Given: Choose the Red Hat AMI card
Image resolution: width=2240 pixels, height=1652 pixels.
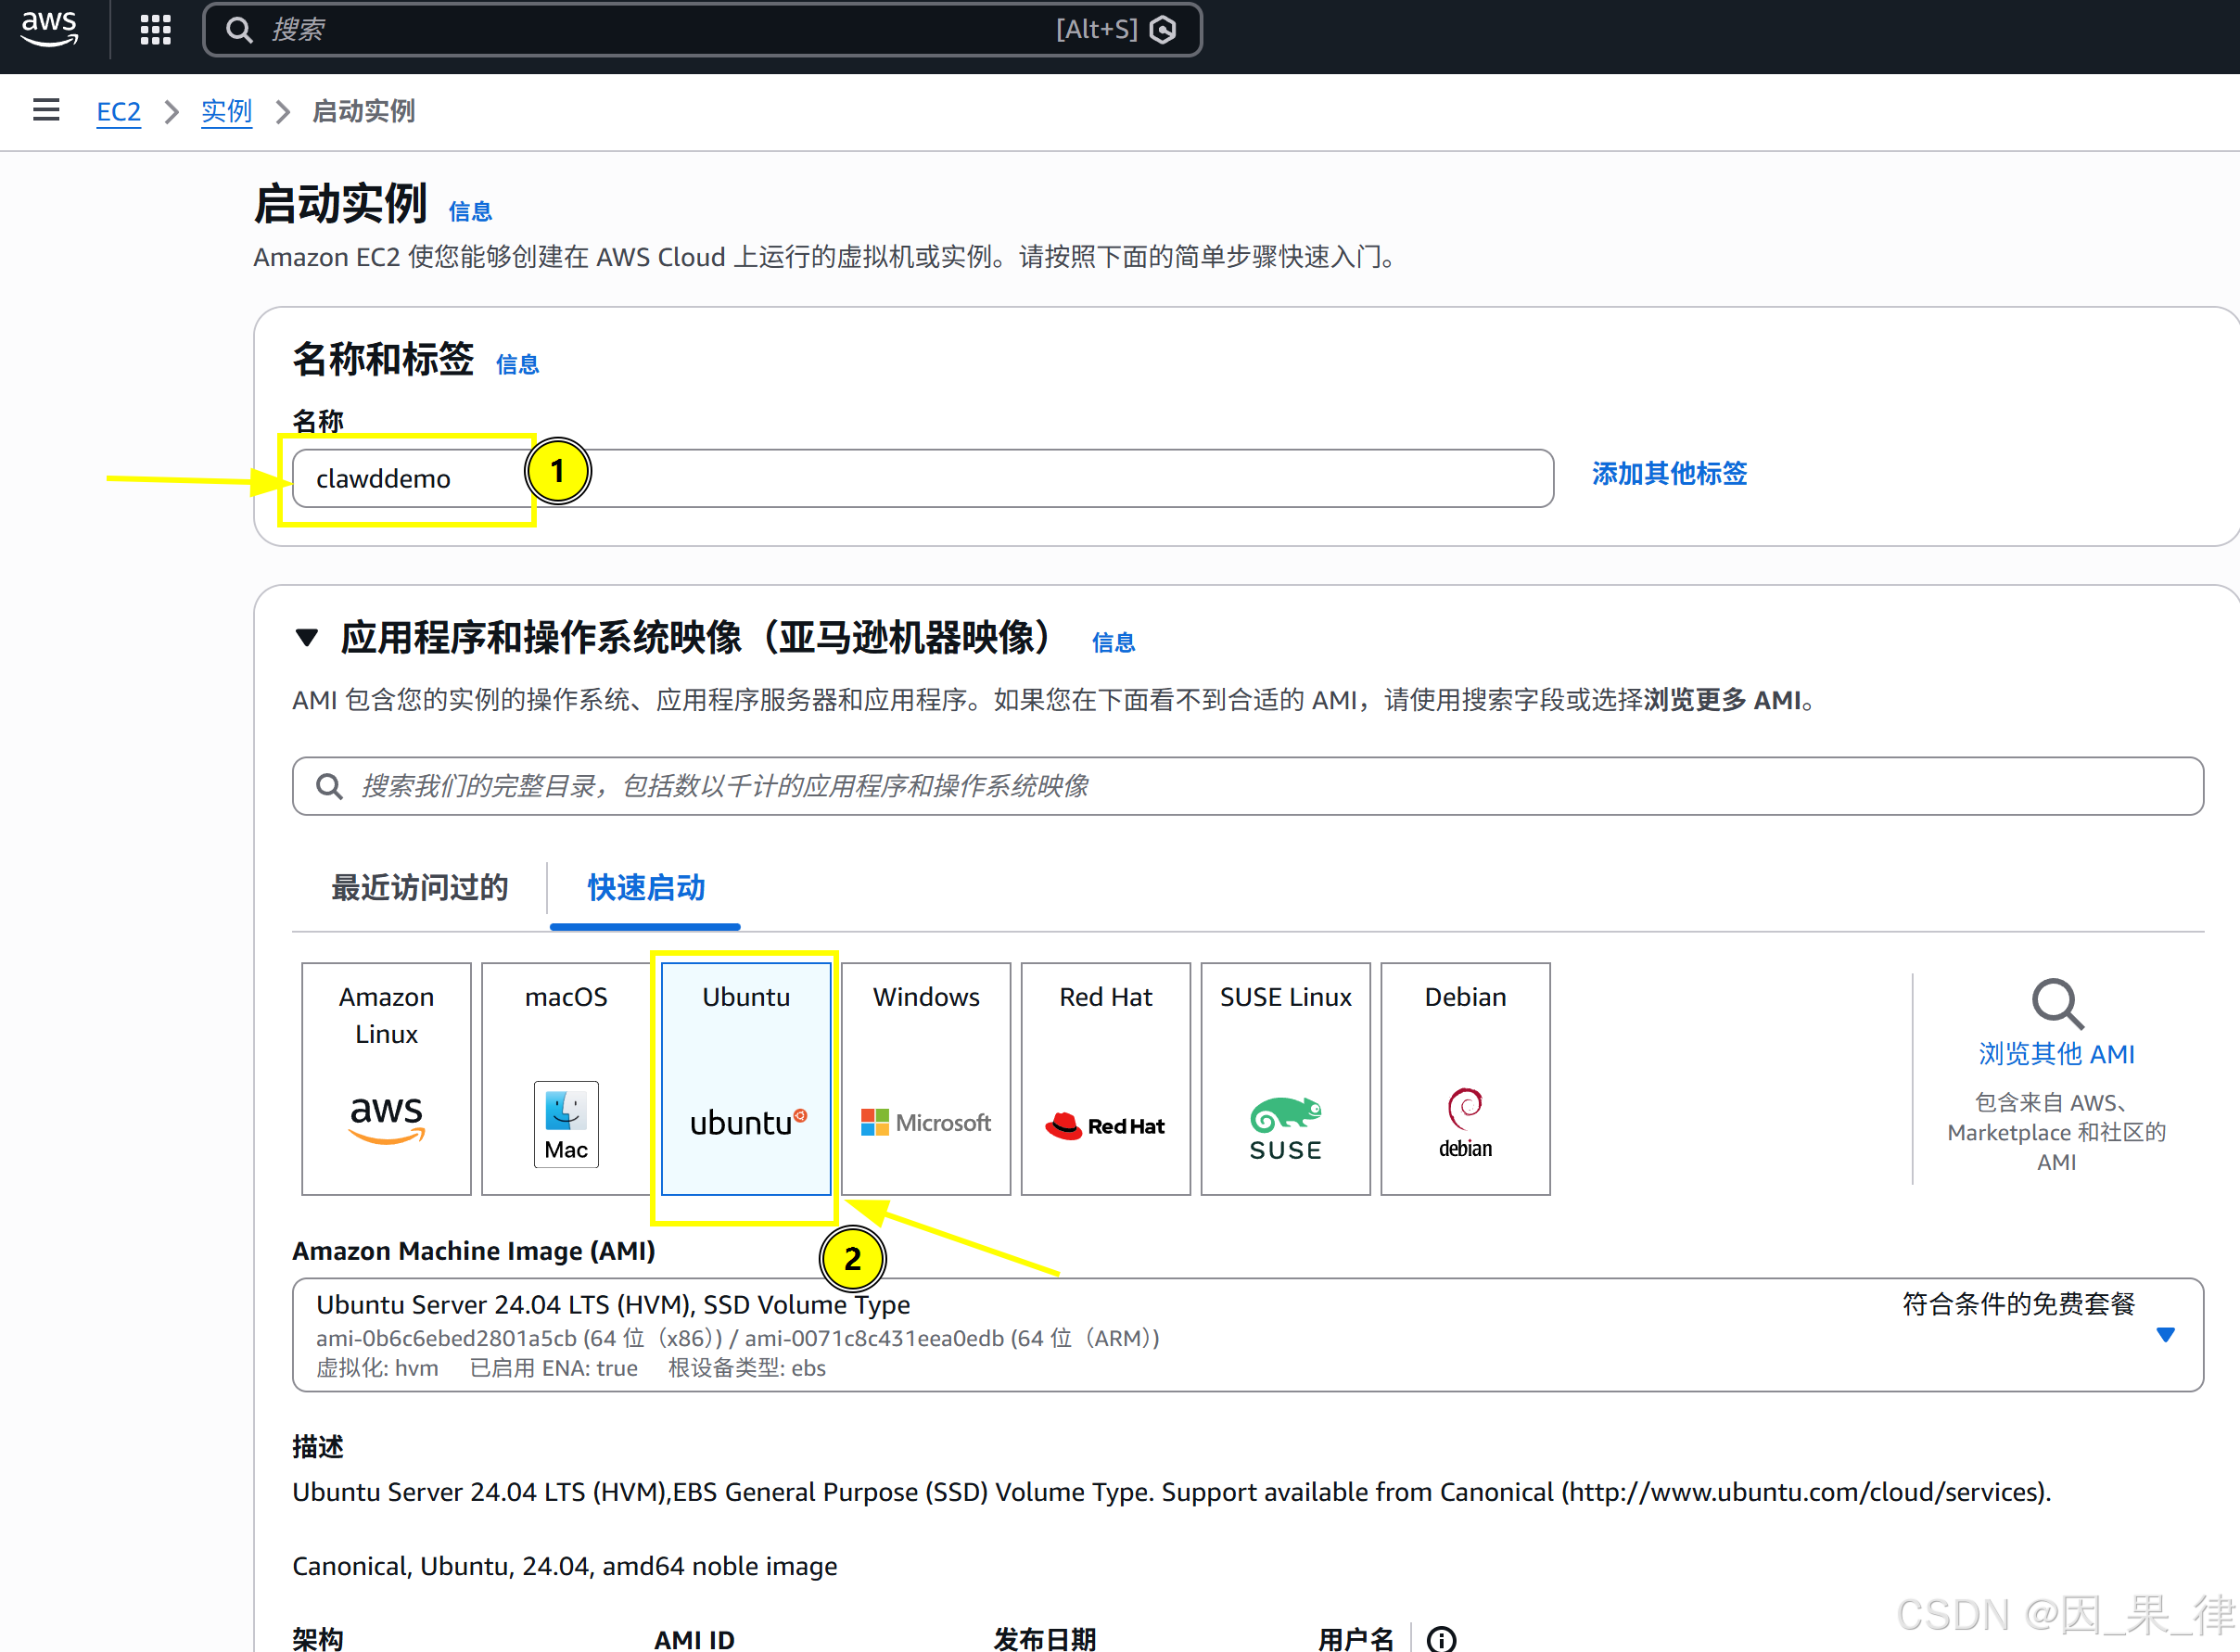Looking at the screenshot, I should 1105,1080.
